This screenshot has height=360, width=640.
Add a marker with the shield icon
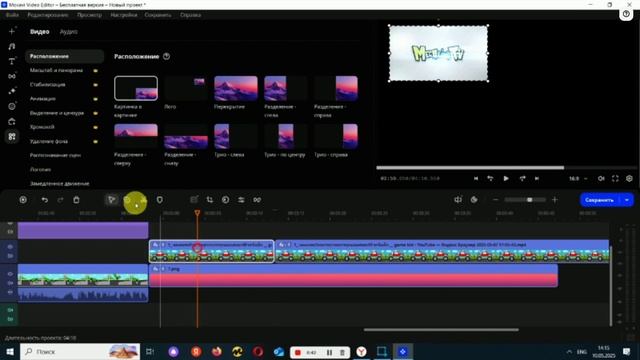click(160, 200)
